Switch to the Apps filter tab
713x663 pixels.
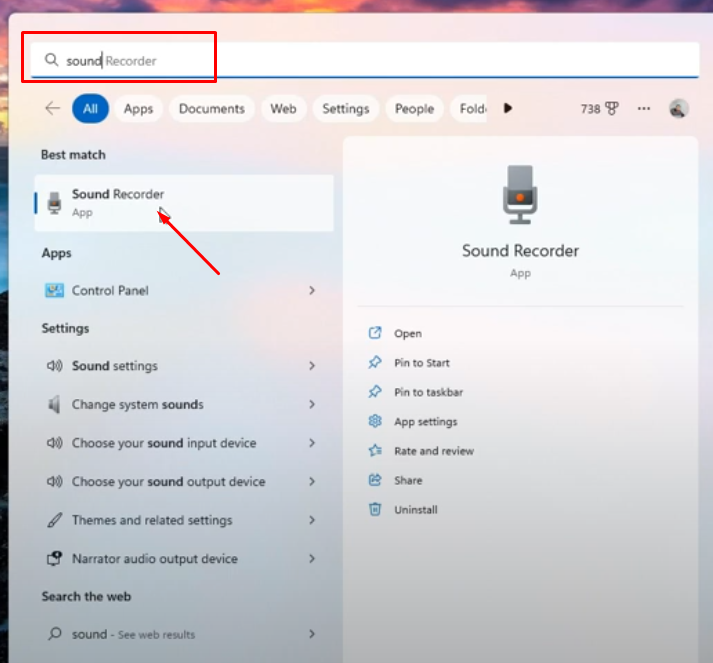138,109
